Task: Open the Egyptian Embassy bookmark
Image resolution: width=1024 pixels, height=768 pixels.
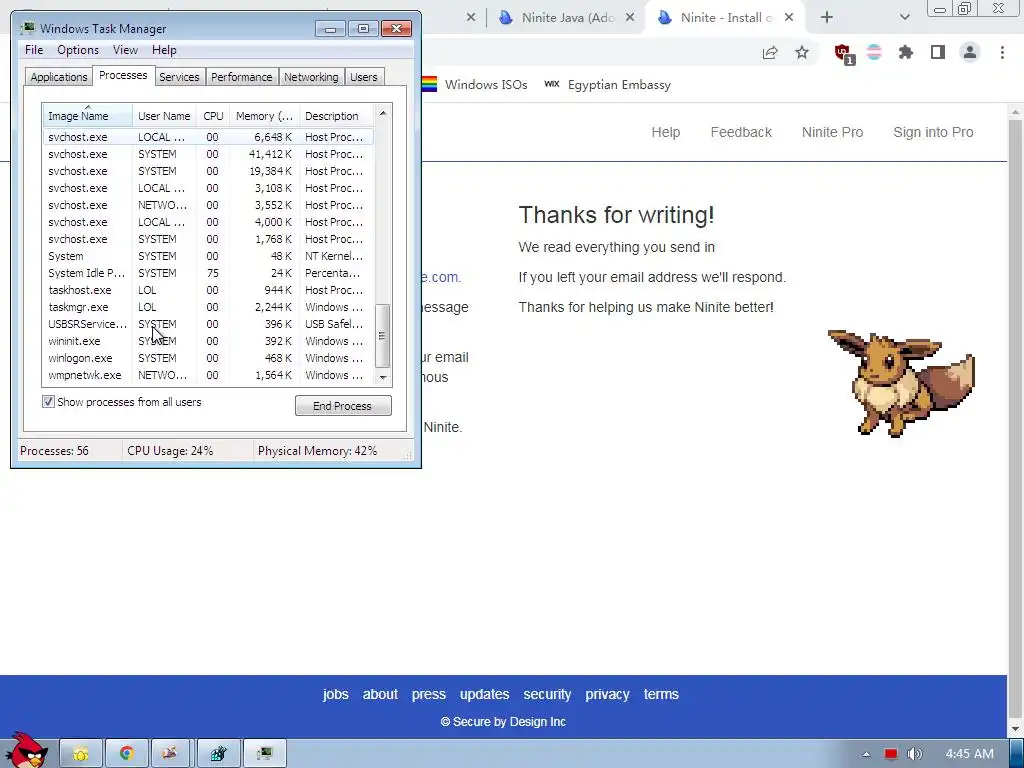Action: (608, 84)
